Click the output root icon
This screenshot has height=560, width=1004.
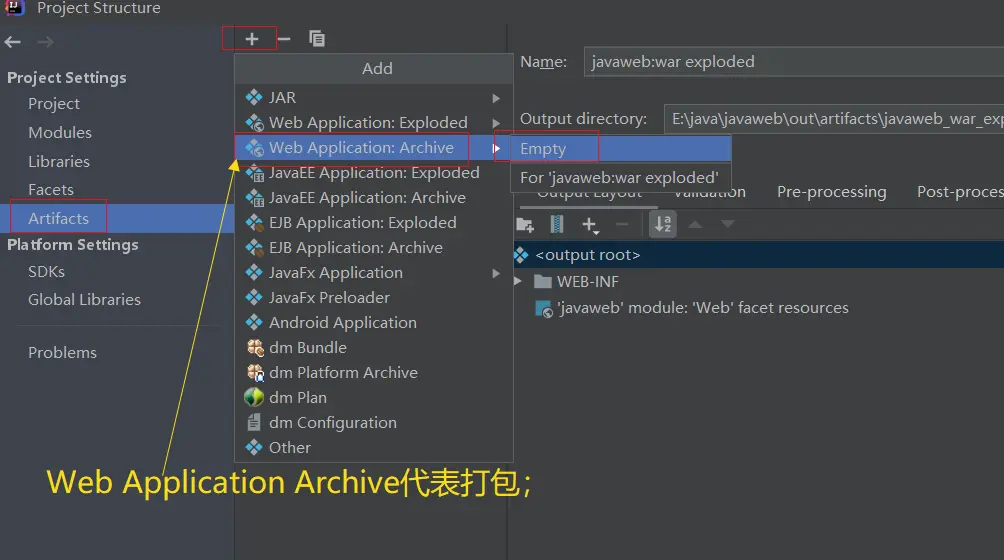pos(522,255)
